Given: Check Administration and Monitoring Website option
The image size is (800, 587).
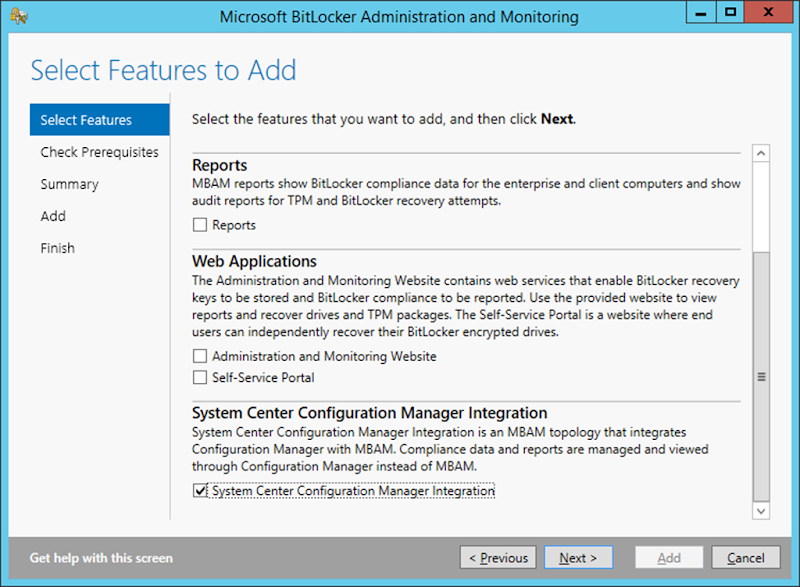Looking at the screenshot, I should (200, 356).
